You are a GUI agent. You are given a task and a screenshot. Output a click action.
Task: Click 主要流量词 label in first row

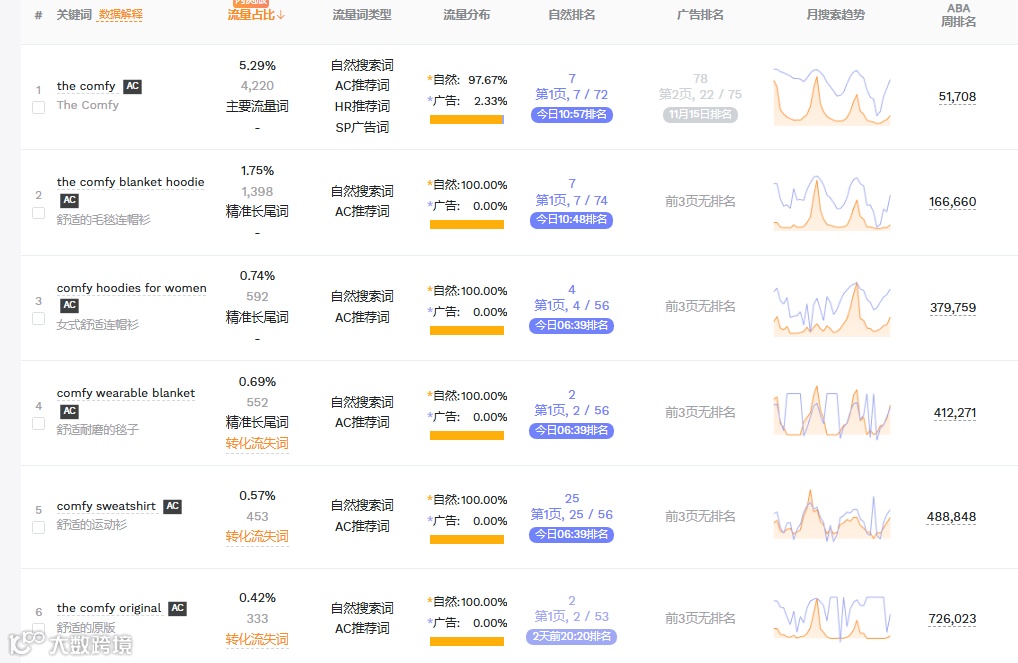tap(257, 106)
